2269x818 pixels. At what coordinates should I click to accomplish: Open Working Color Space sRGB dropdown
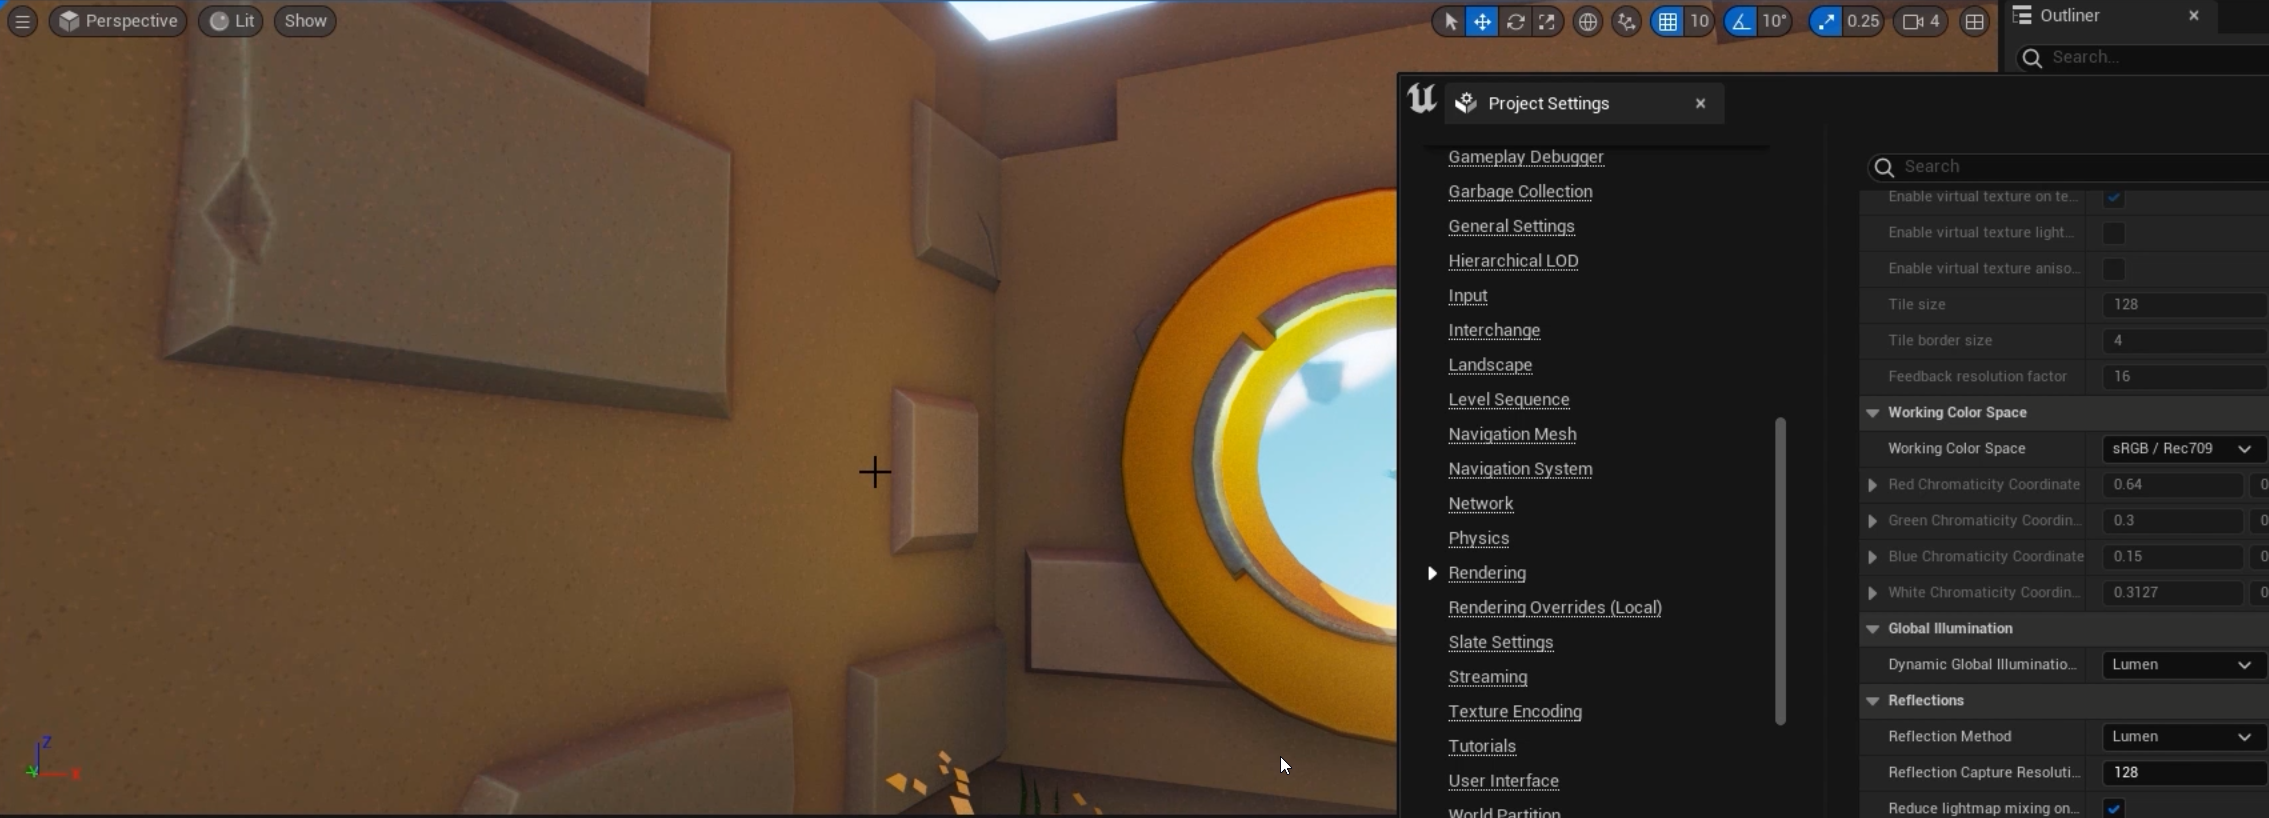point(2183,449)
